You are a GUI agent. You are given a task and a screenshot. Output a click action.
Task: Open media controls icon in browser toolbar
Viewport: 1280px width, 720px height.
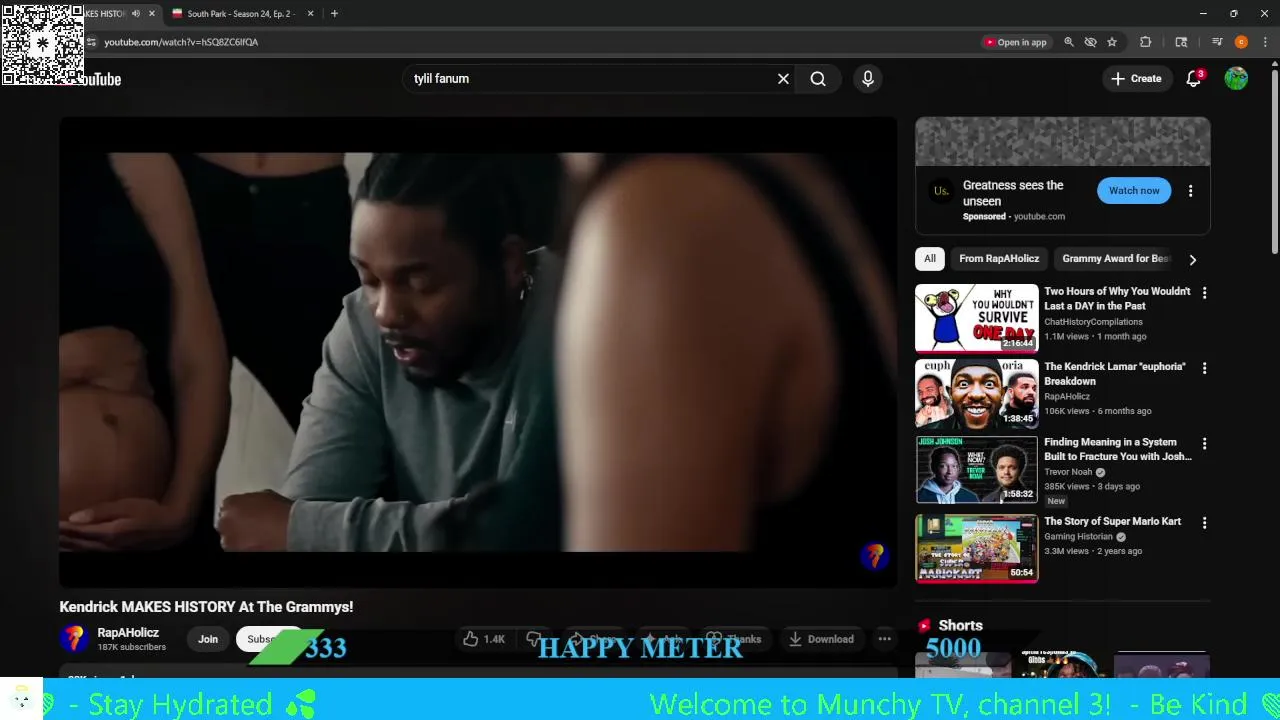tap(1217, 42)
